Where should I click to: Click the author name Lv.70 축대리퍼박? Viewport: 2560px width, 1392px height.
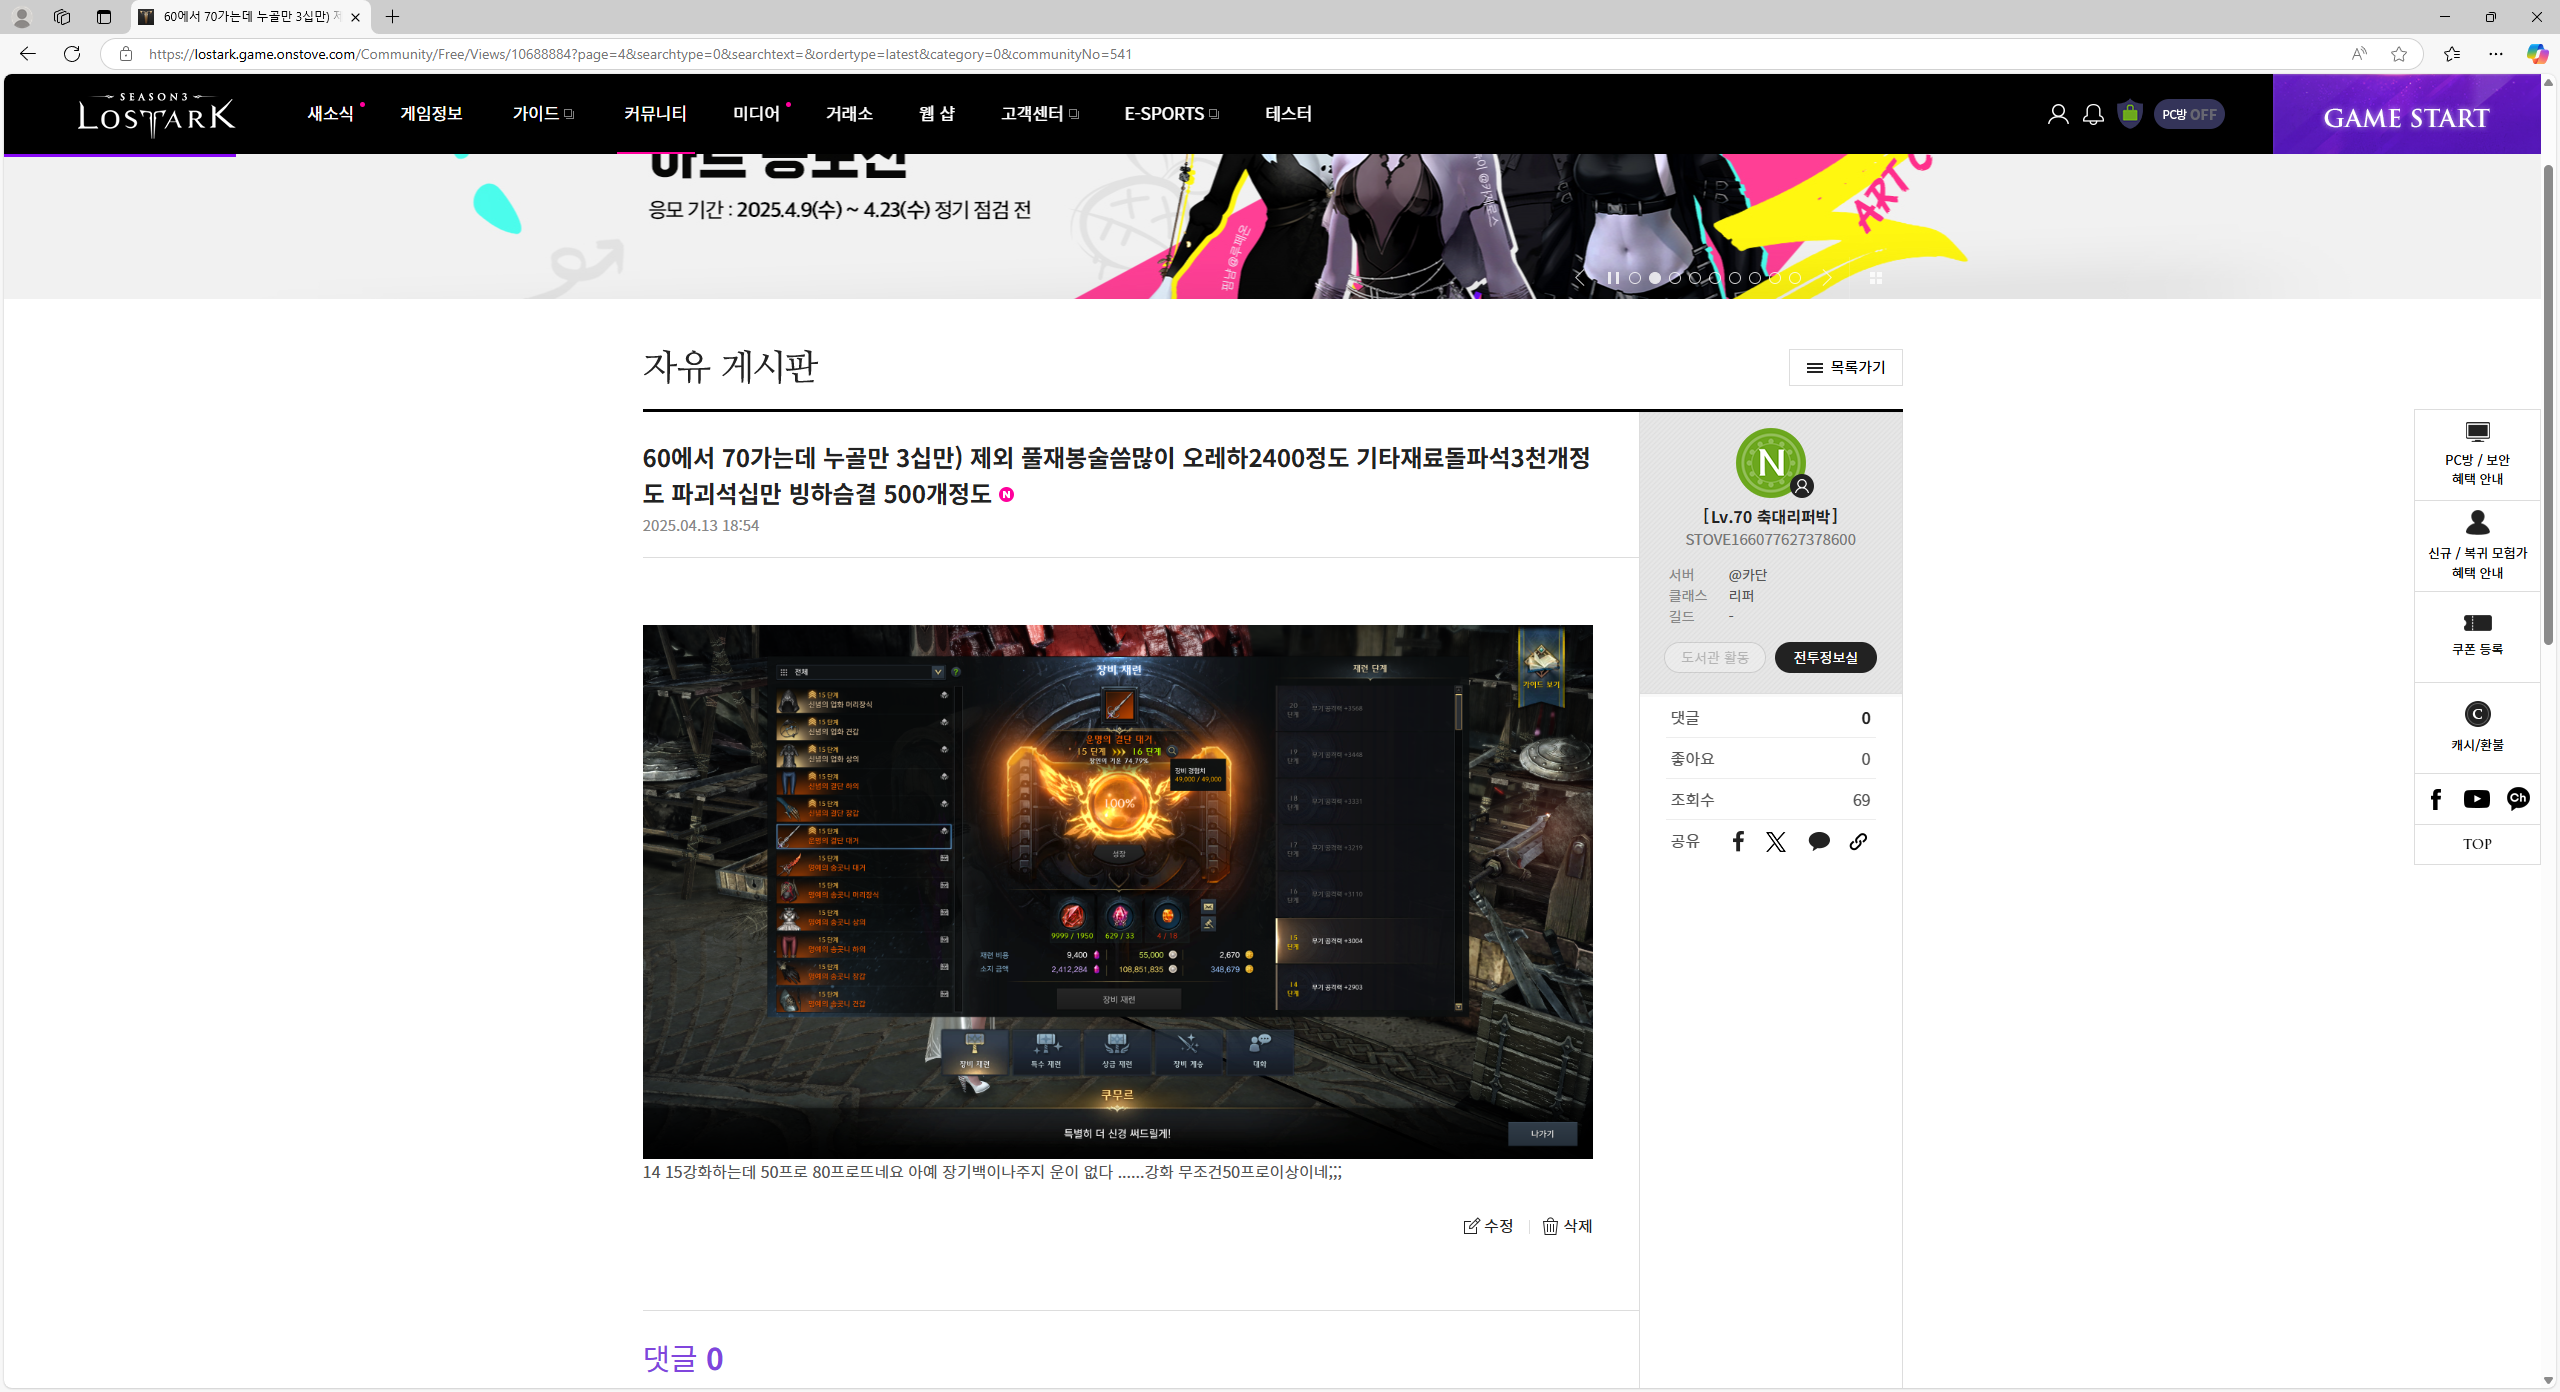tap(1770, 517)
